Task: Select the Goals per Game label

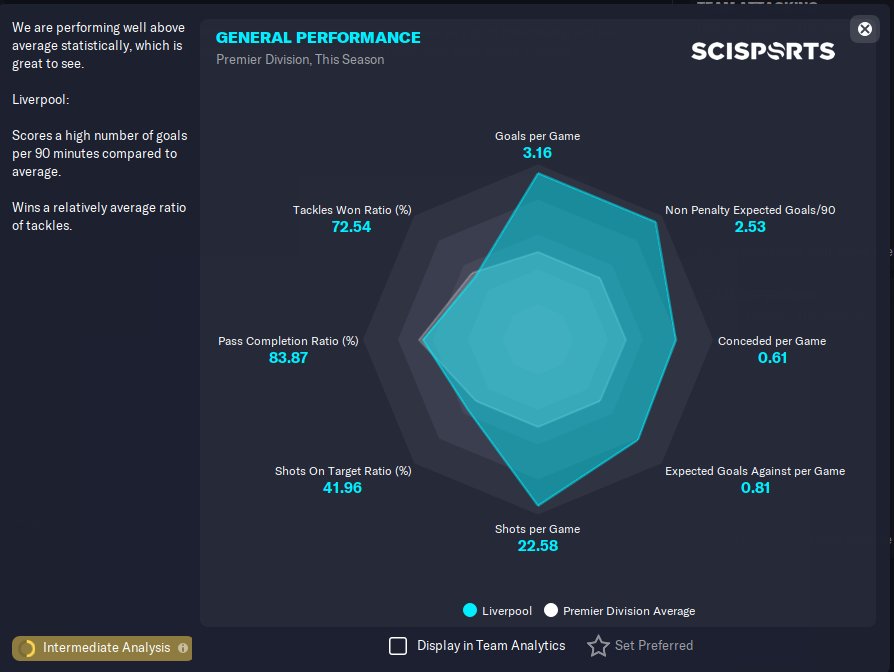Action: tap(537, 136)
